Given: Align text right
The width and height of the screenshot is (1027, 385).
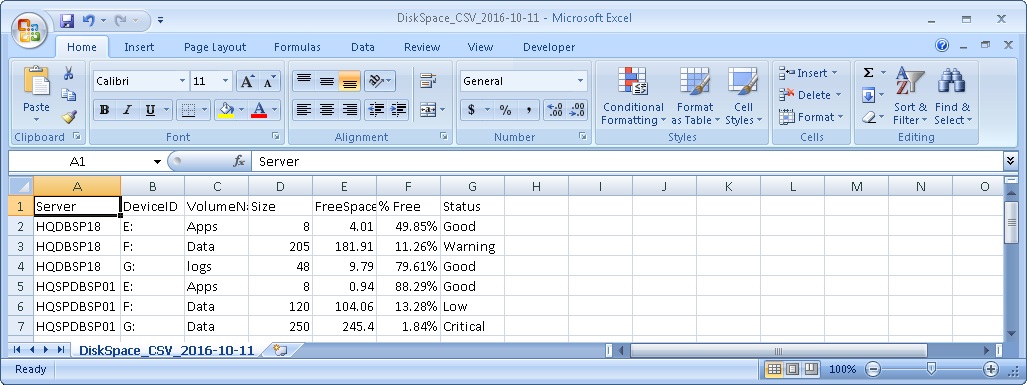Looking at the screenshot, I should point(350,109).
